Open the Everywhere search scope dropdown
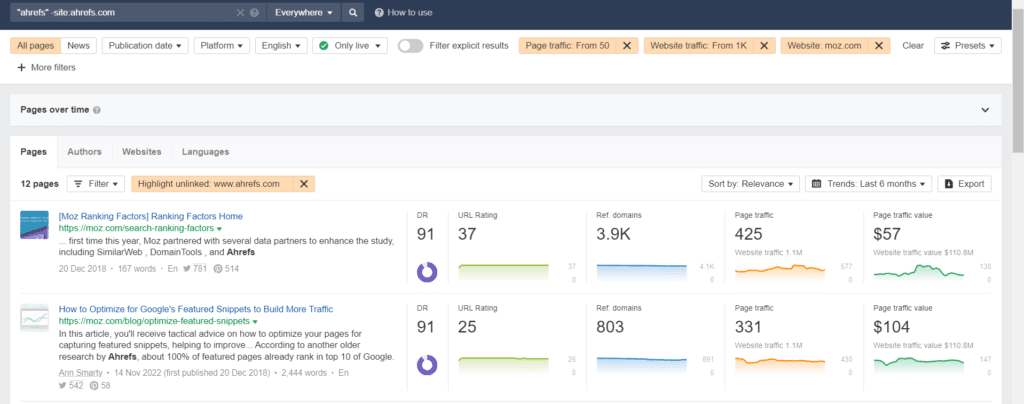Viewport: 1024px width, 404px height. tap(304, 12)
